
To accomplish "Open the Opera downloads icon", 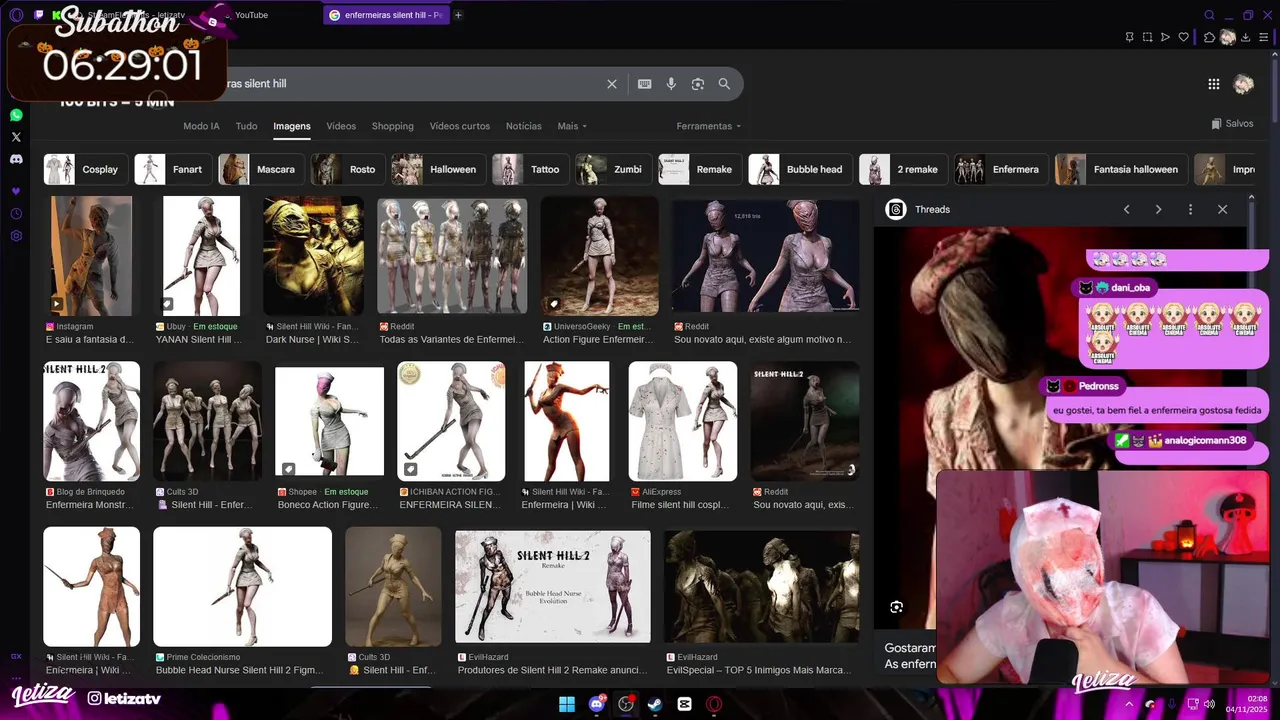I will pos(1246,37).
